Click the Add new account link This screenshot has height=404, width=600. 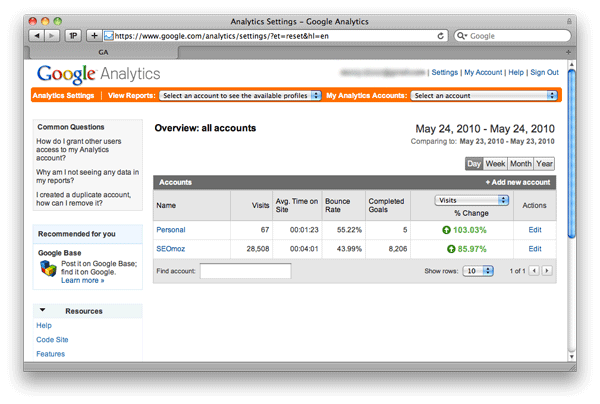(518, 183)
